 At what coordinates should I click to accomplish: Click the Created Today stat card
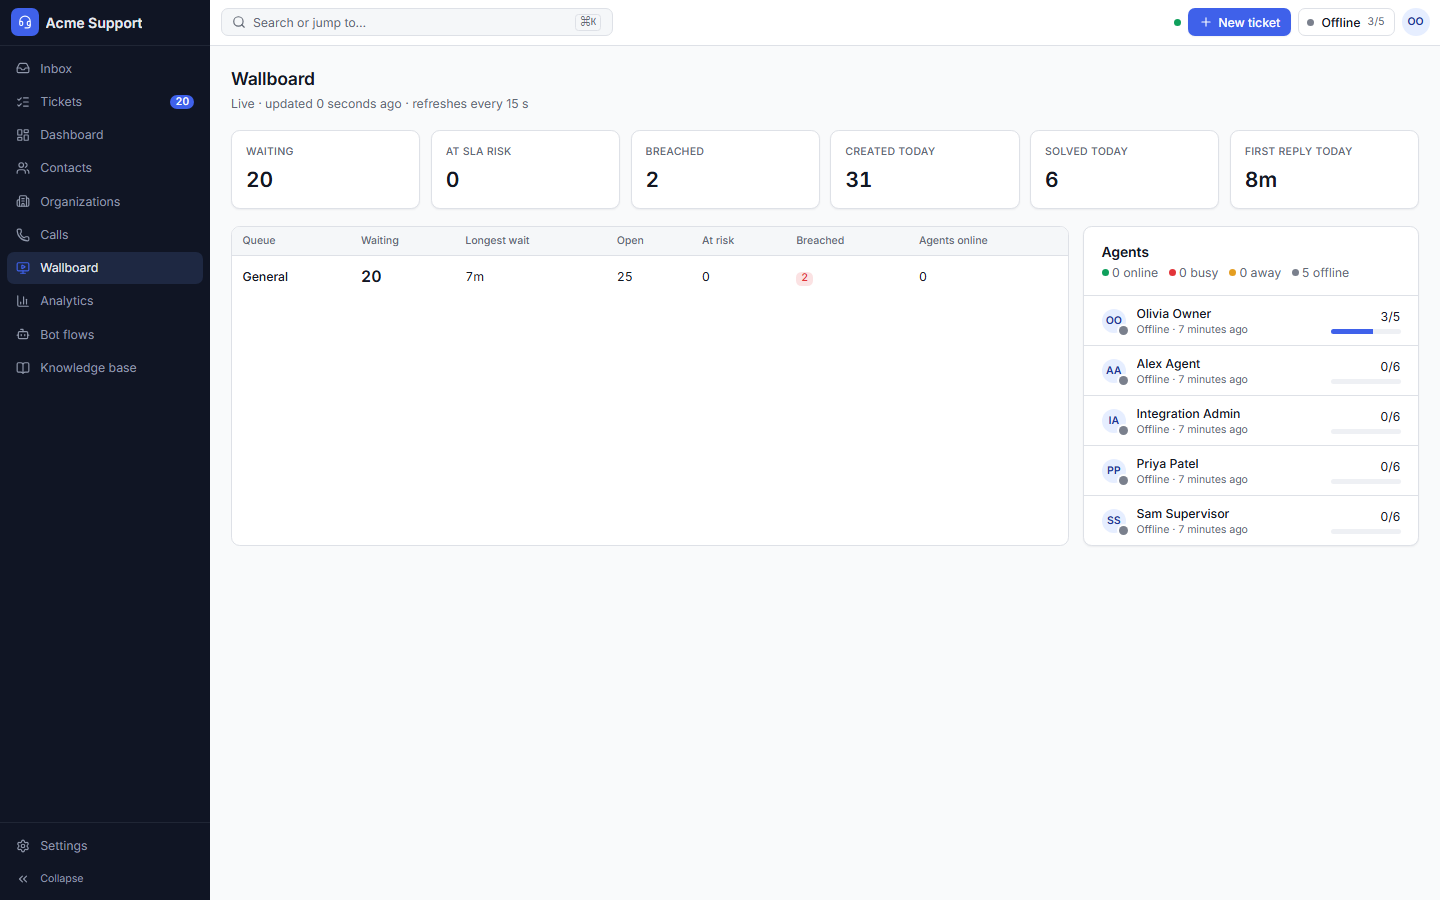coord(925,170)
